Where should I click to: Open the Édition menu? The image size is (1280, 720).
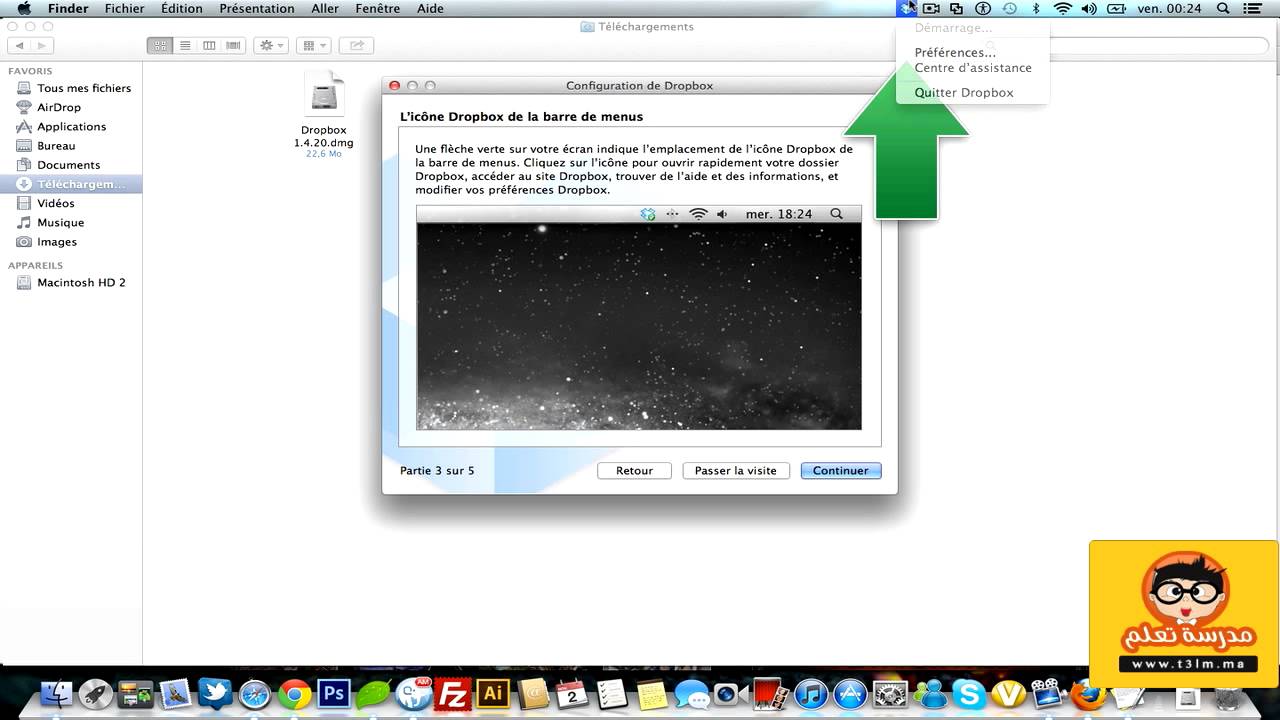(x=181, y=8)
